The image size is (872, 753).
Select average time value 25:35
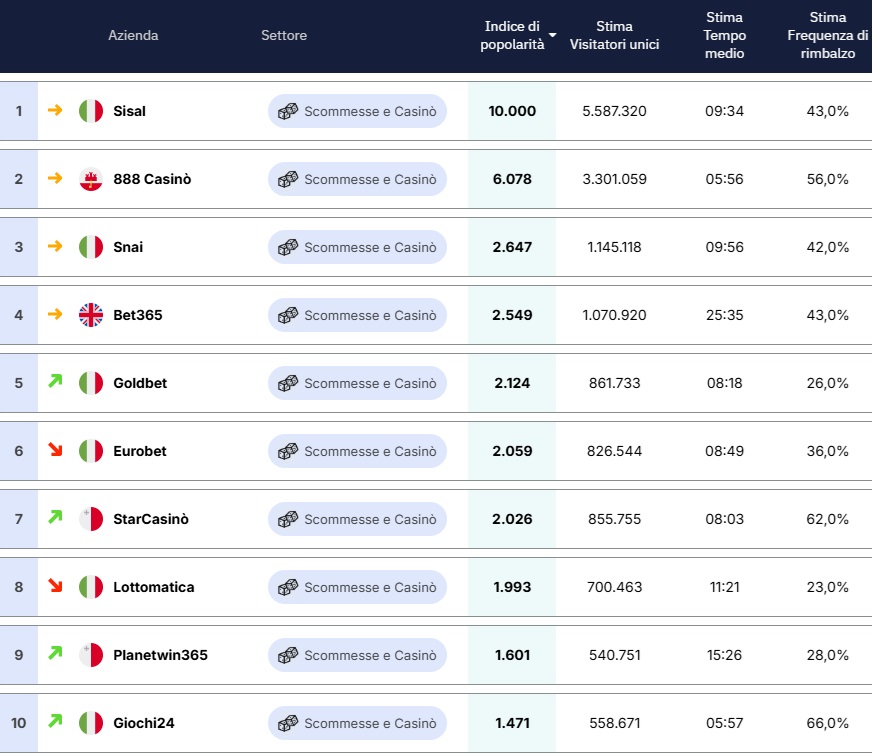724,315
